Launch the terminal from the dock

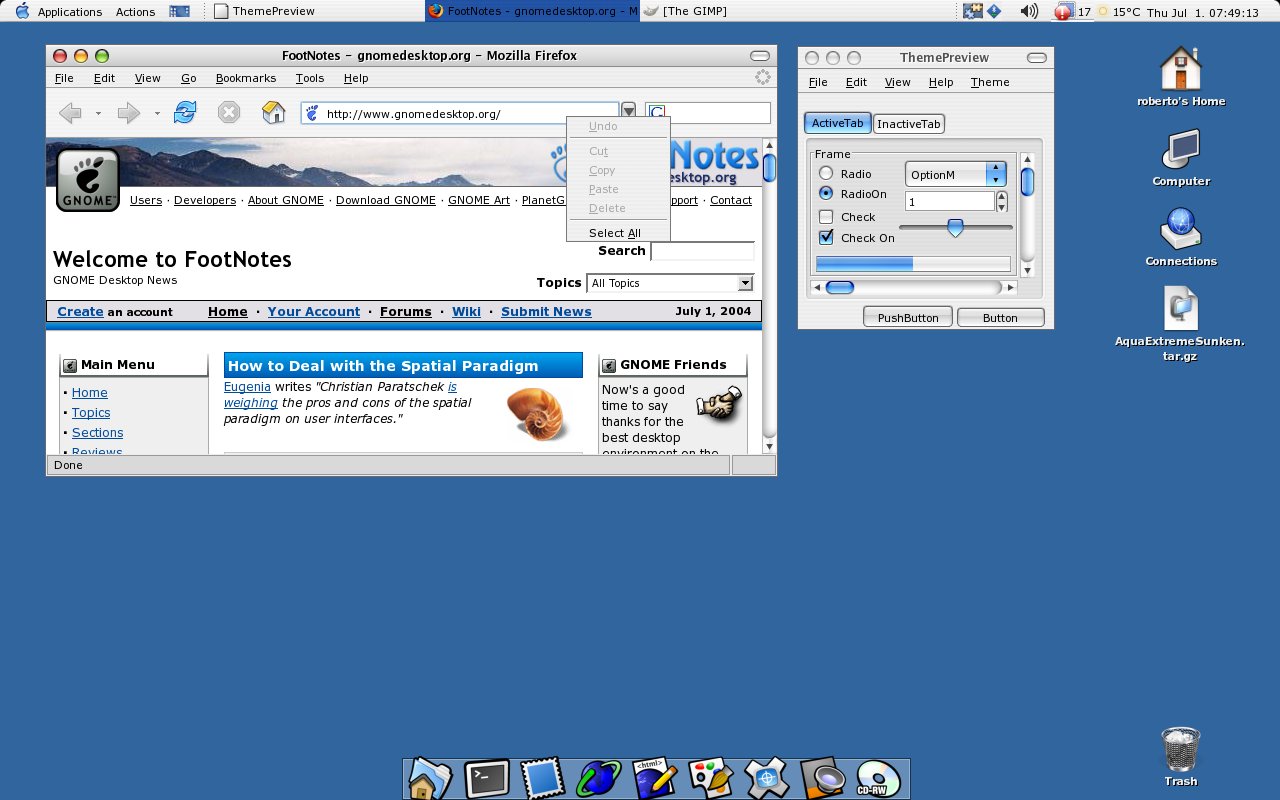coord(487,779)
